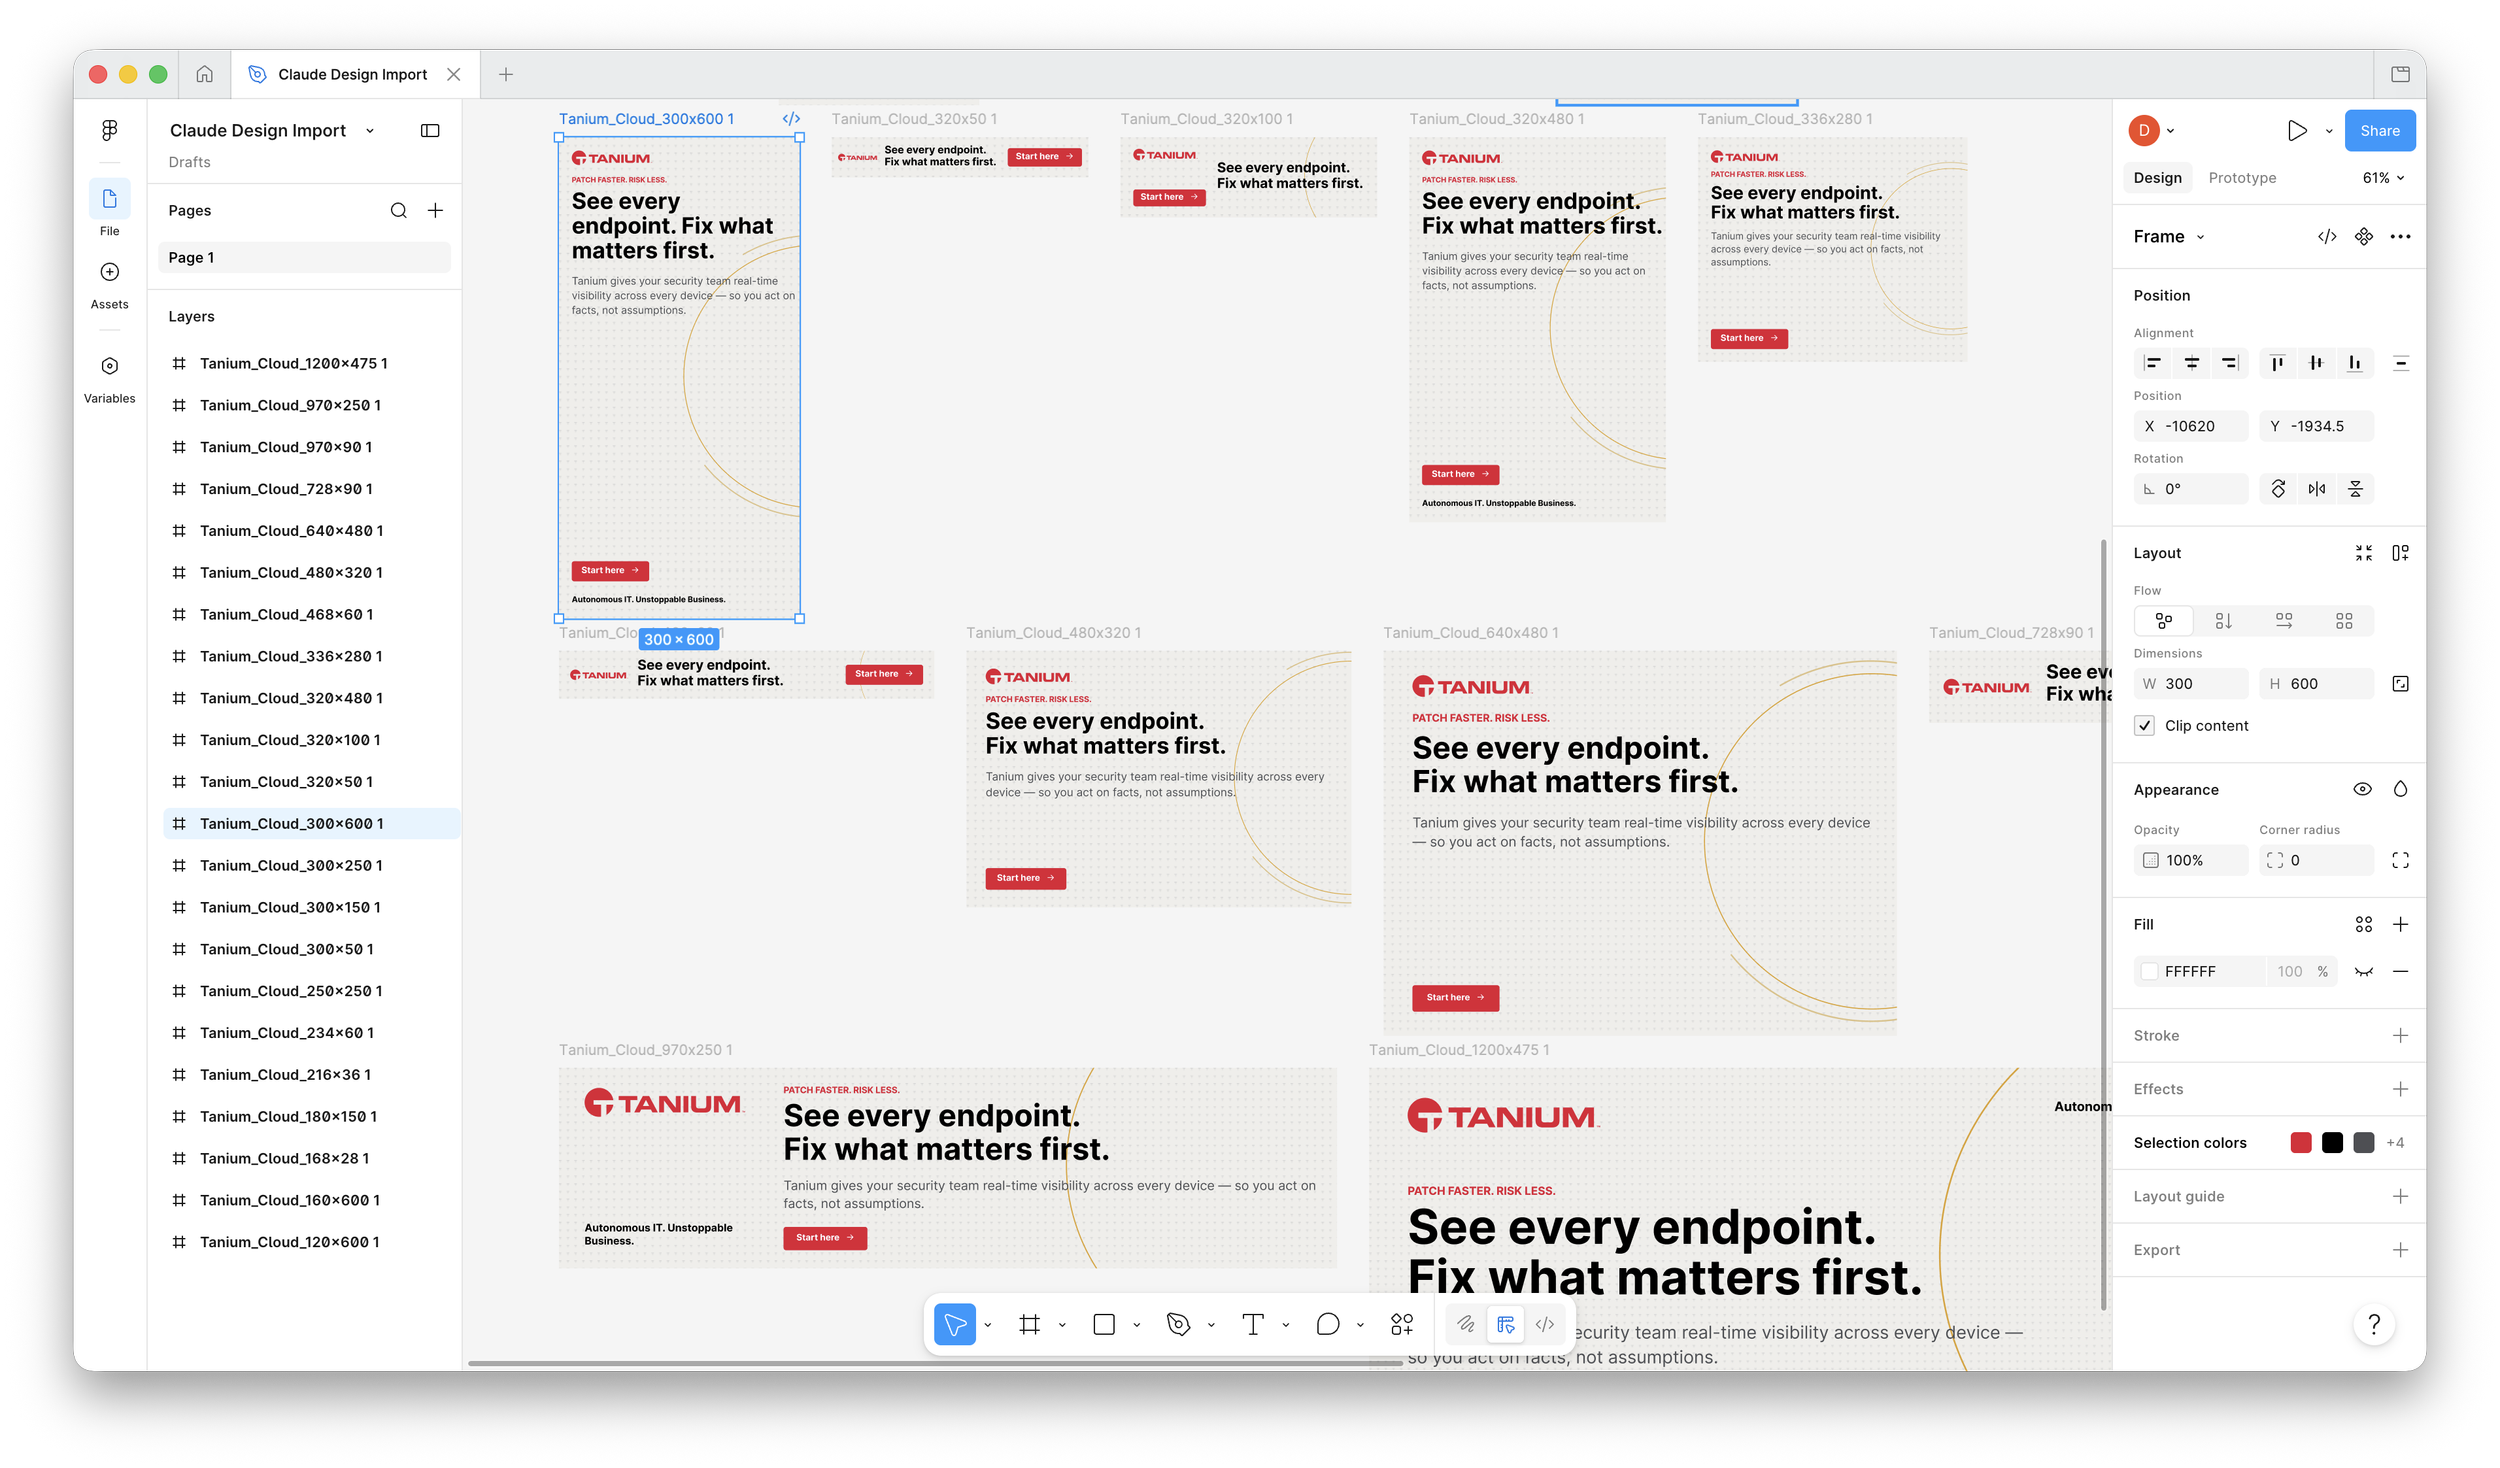2500x1468 pixels.
Task: Rotate frame 90 degrees icon
Action: point(2278,489)
